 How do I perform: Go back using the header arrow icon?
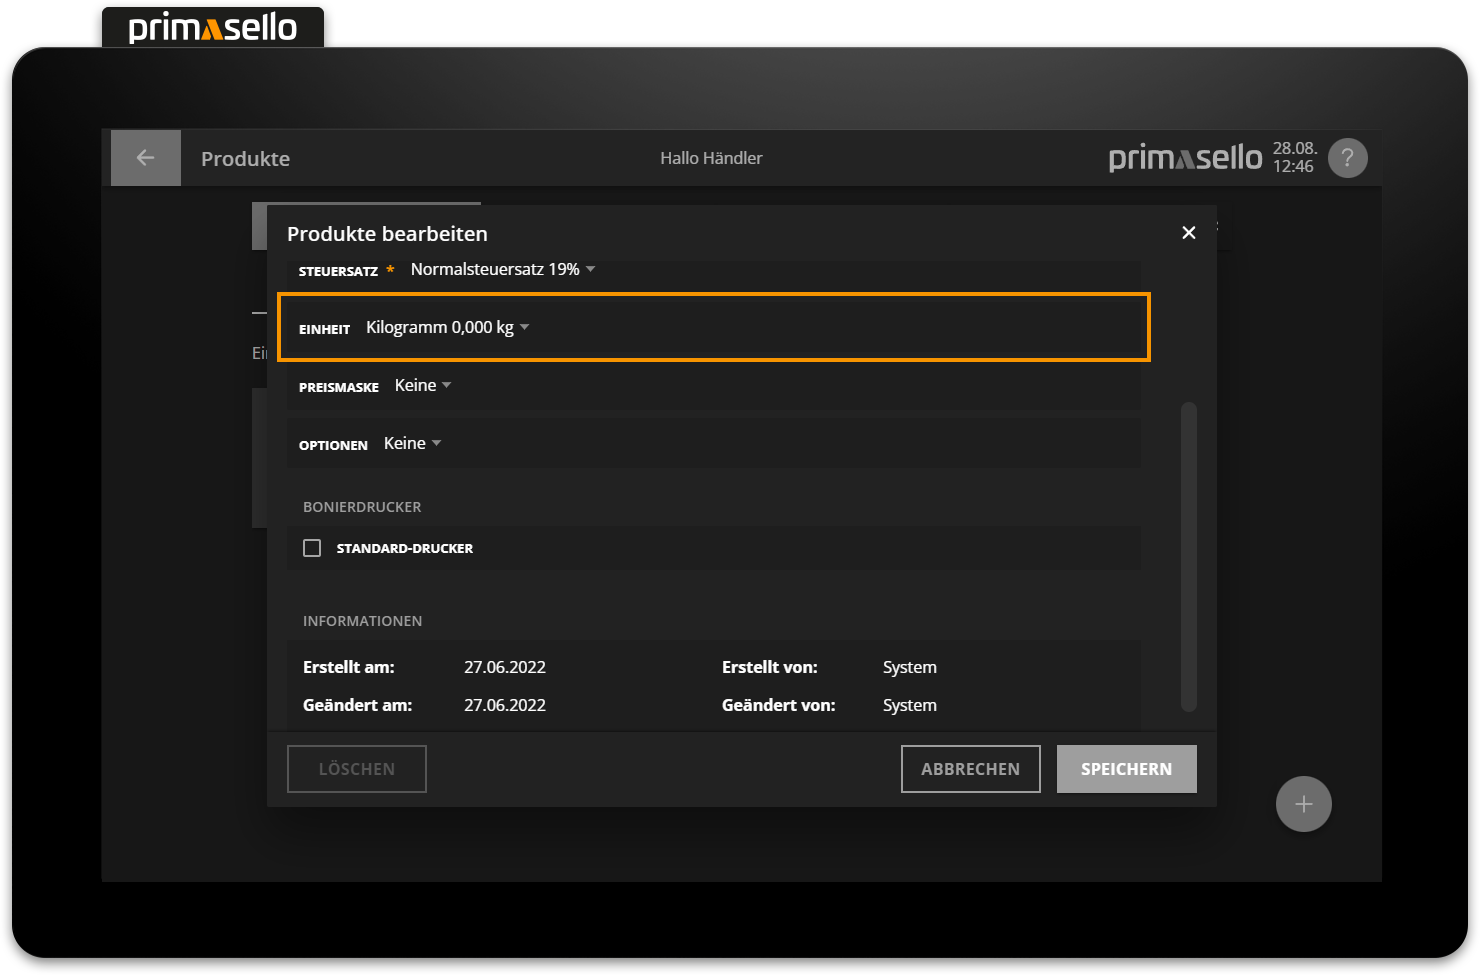click(145, 158)
